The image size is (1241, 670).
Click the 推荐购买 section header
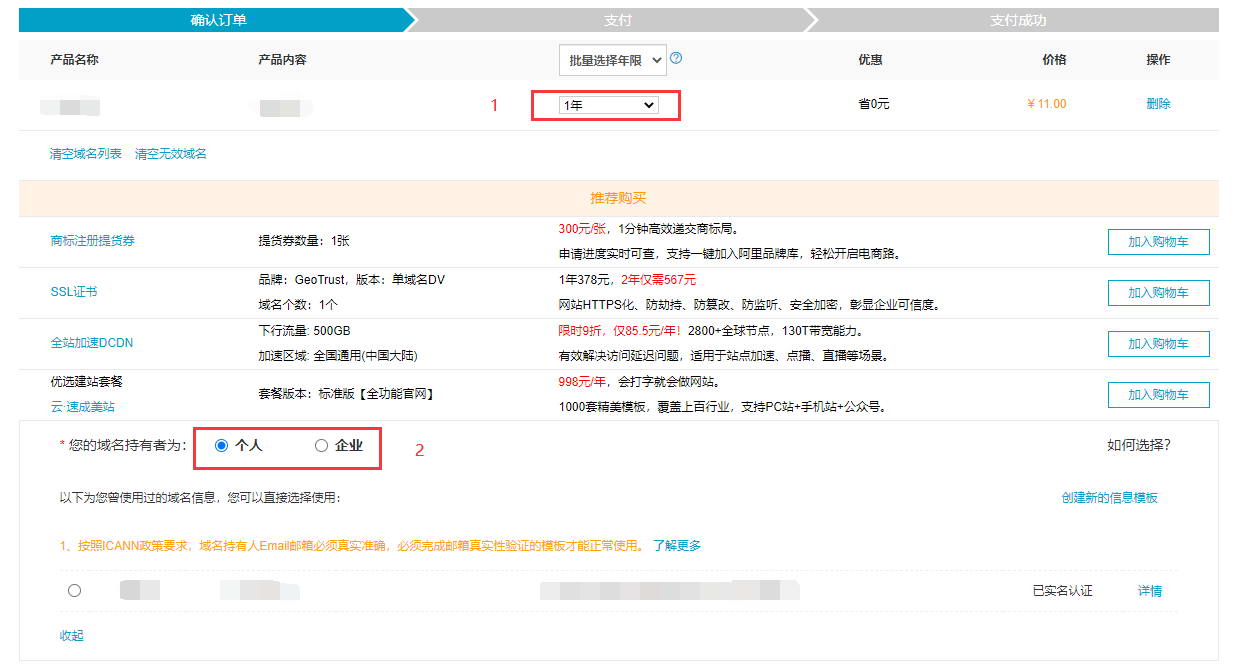click(x=618, y=198)
